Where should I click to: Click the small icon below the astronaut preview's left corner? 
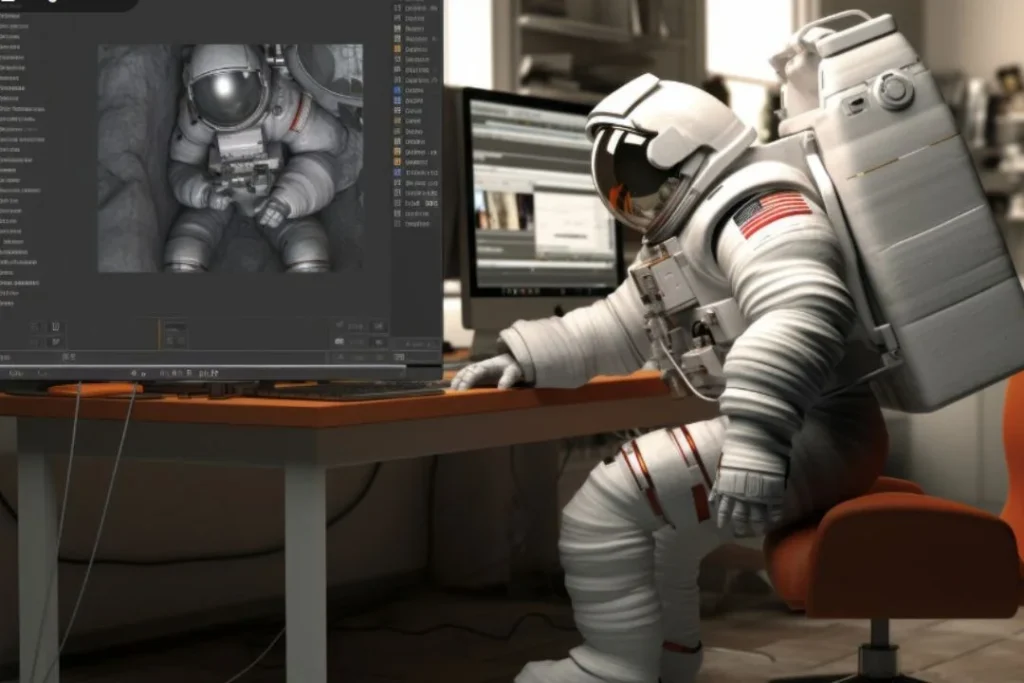(55, 327)
